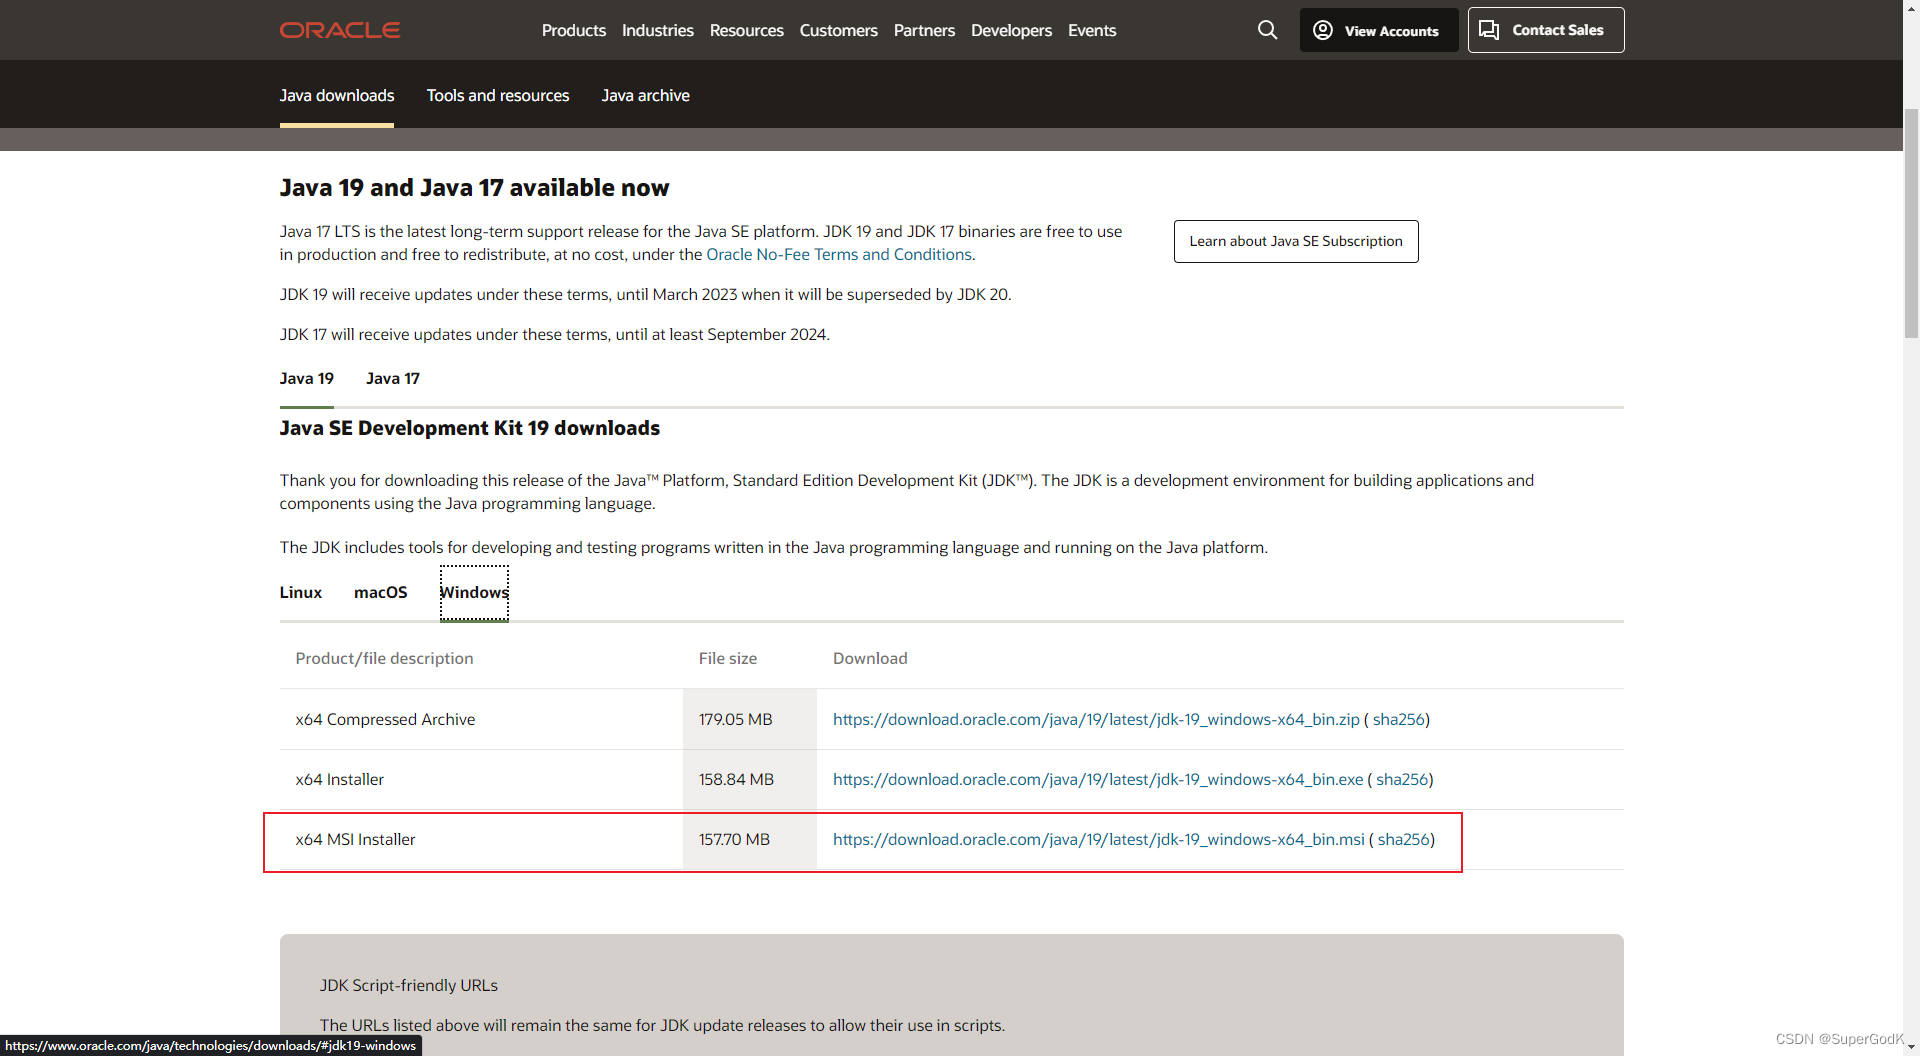The height and width of the screenshot is (1056, 1920).
Task: Open Oracle No-Fee Terms and Conditions link
Action: click(x=838, y=254)
